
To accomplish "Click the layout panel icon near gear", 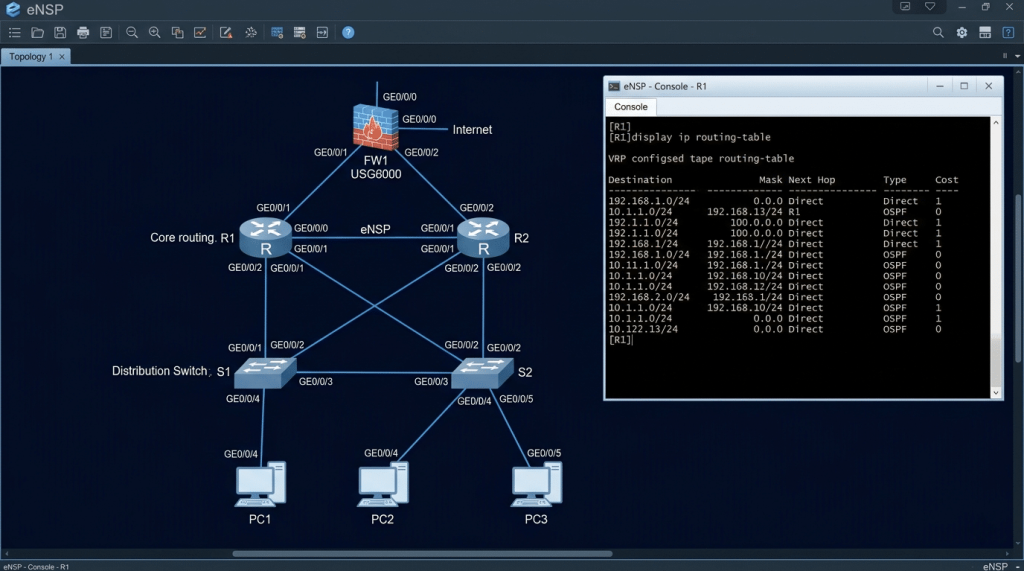I will [x=985, y=32].
